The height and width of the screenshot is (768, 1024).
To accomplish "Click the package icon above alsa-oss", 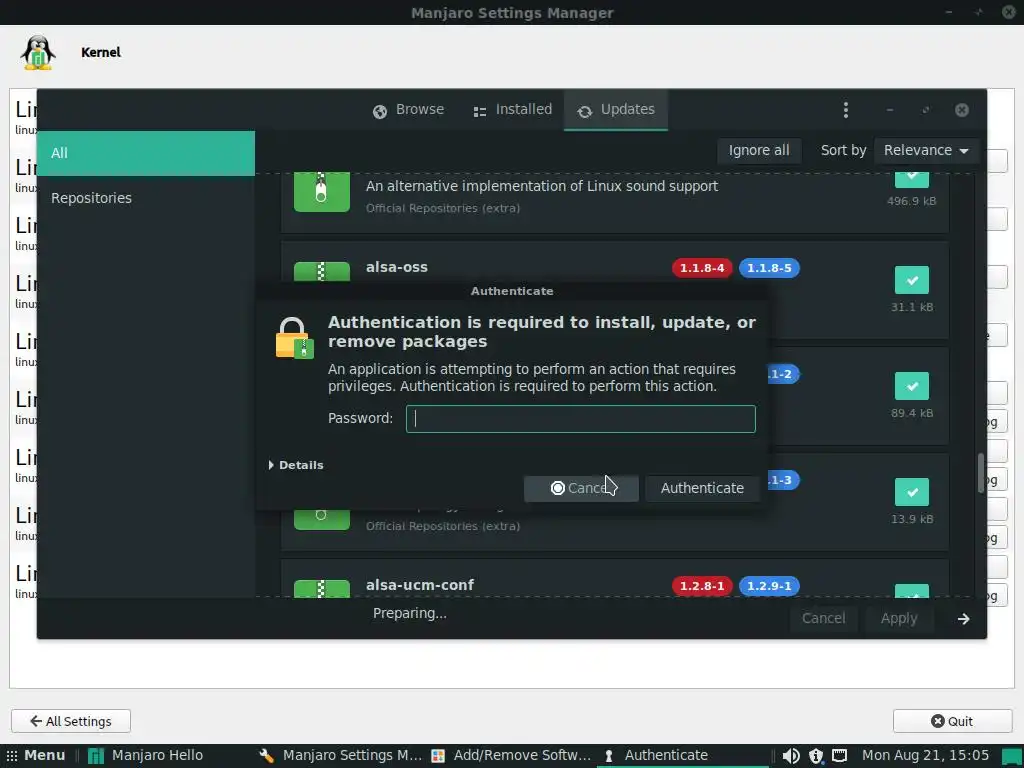I will pyautogui.click(x=322, y=192).
